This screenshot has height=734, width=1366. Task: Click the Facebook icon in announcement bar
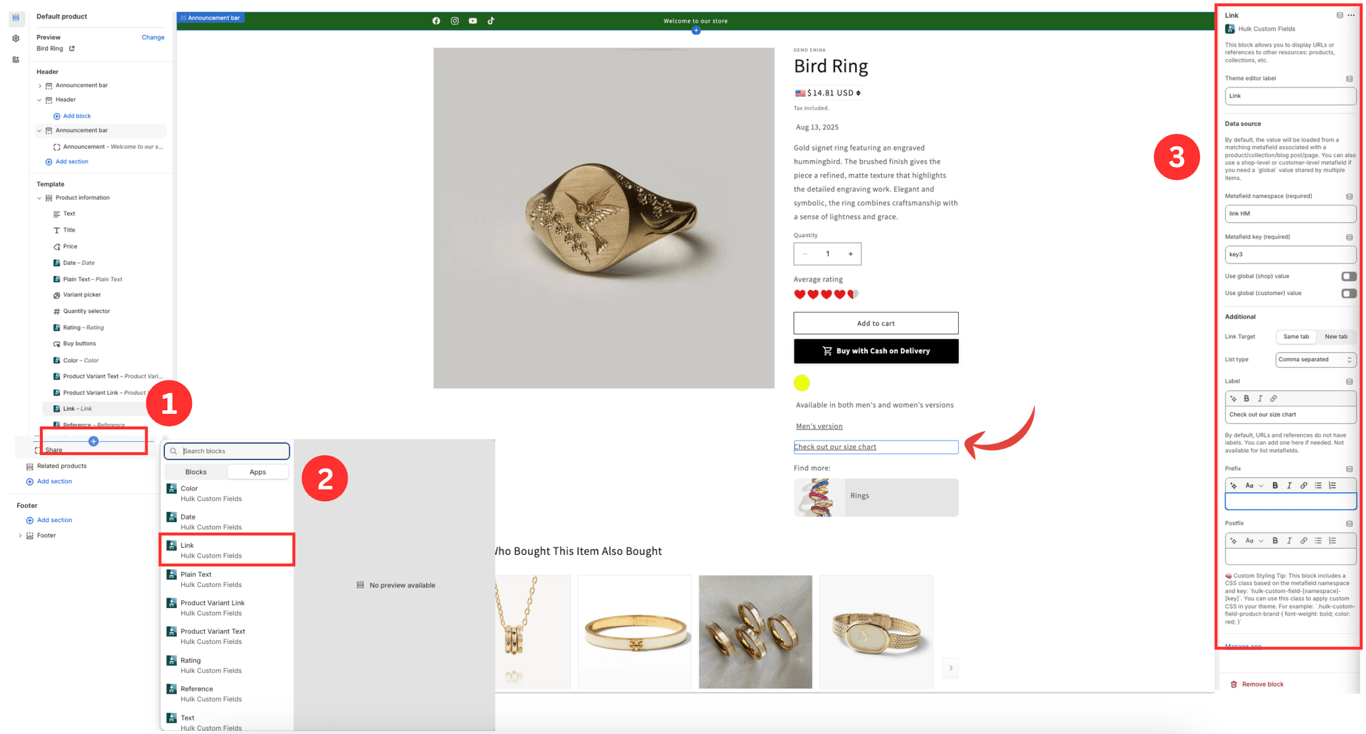[436, 20]
